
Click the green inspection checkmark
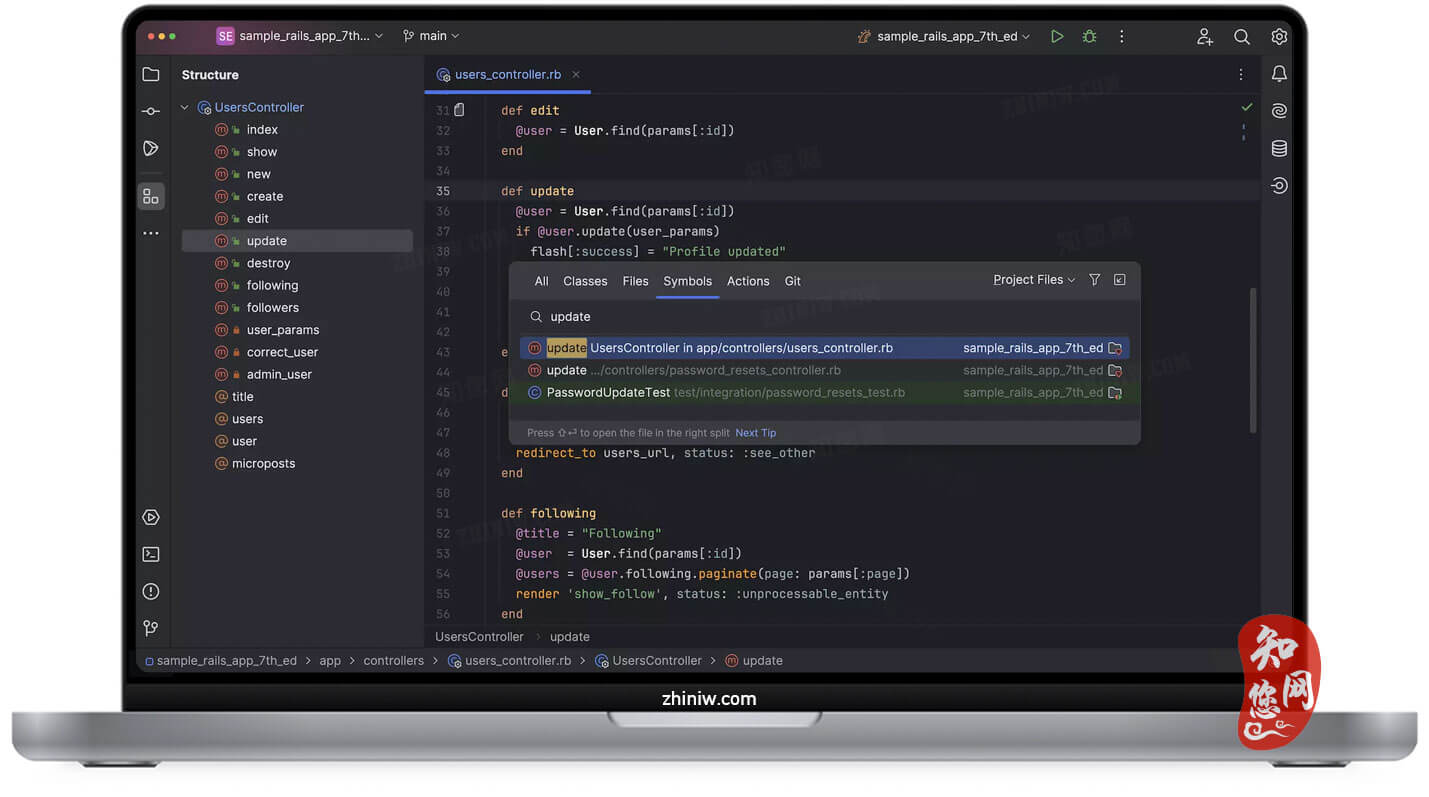[x=1246, y=107]
